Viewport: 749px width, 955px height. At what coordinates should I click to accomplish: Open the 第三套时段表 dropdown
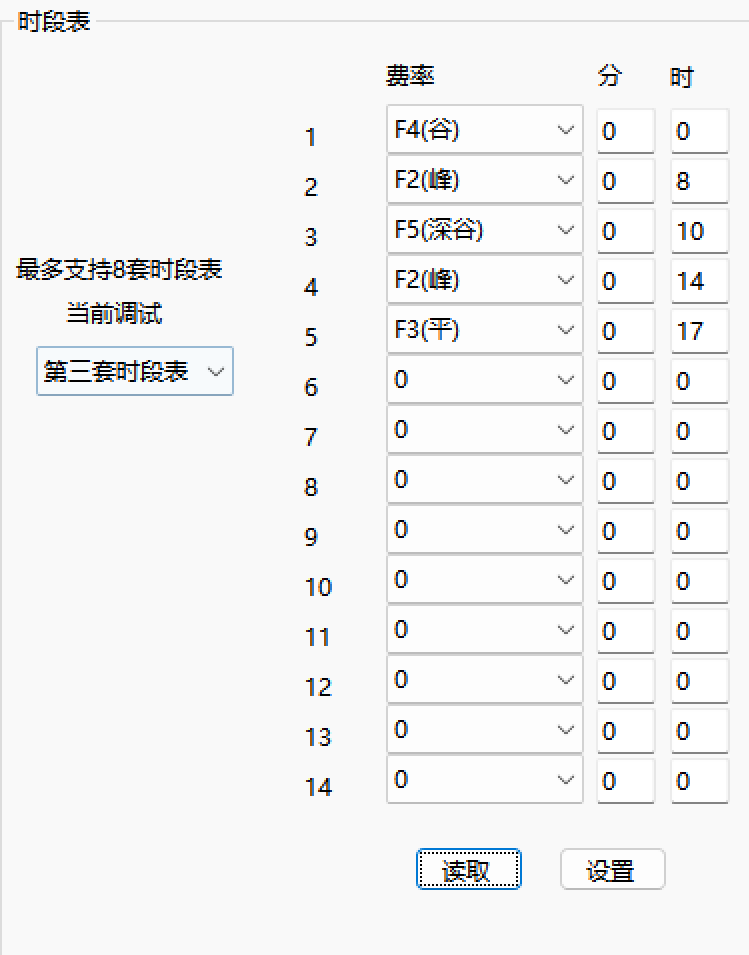(134, 371)
